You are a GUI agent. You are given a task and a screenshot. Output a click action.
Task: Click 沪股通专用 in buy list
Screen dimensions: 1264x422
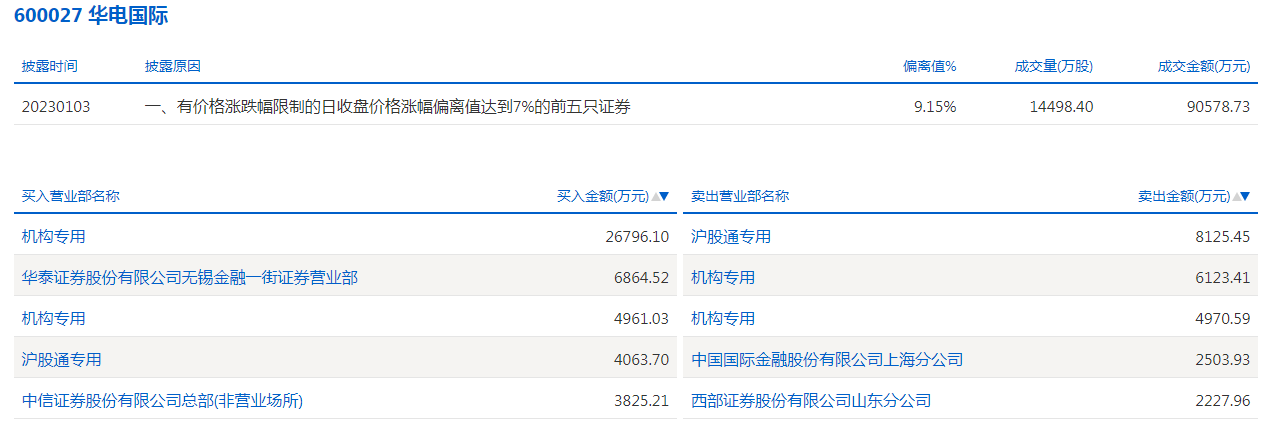coord(61,360)
